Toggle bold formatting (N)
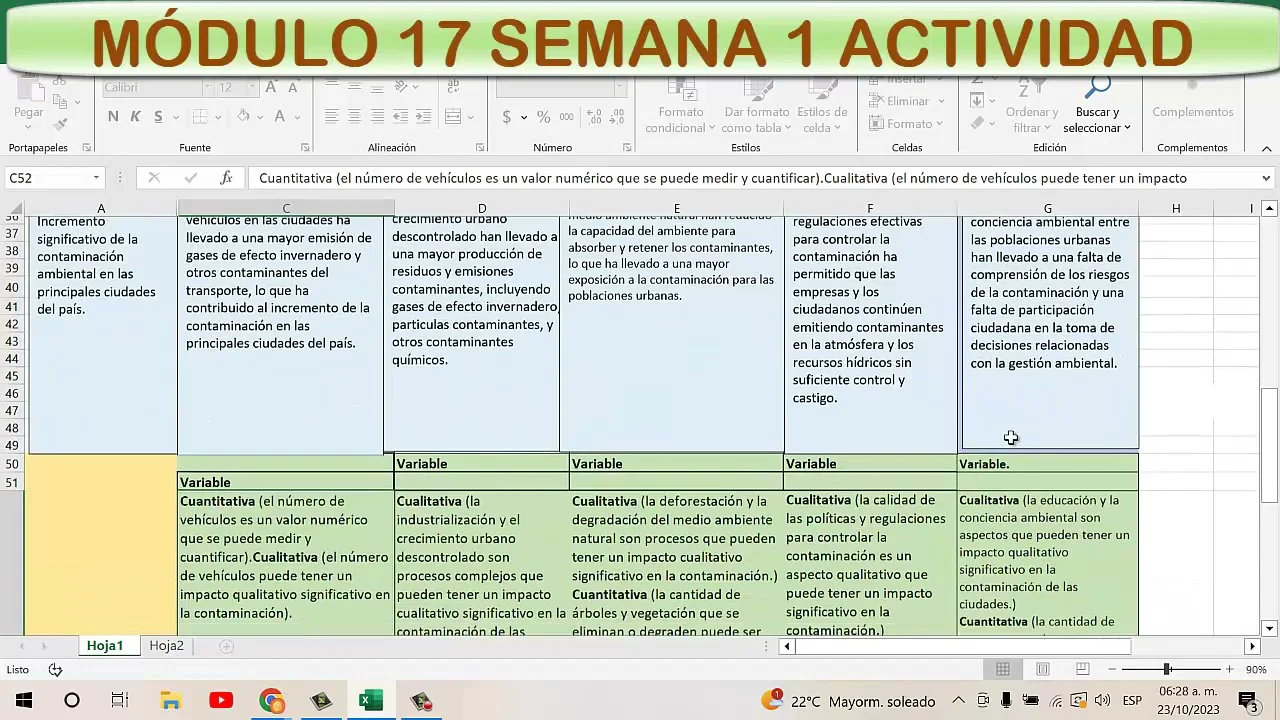 click(113, 117)
